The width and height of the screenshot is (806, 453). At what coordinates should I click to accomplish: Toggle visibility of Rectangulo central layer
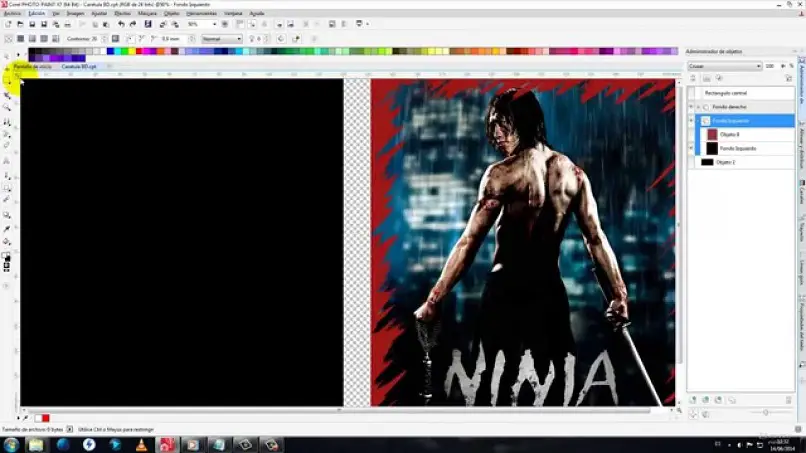691,93
